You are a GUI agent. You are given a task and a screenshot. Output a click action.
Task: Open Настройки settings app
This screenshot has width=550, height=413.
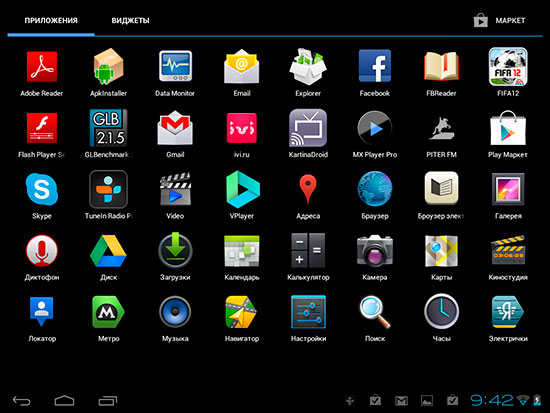pyautogui.click(x=308, y=312)
